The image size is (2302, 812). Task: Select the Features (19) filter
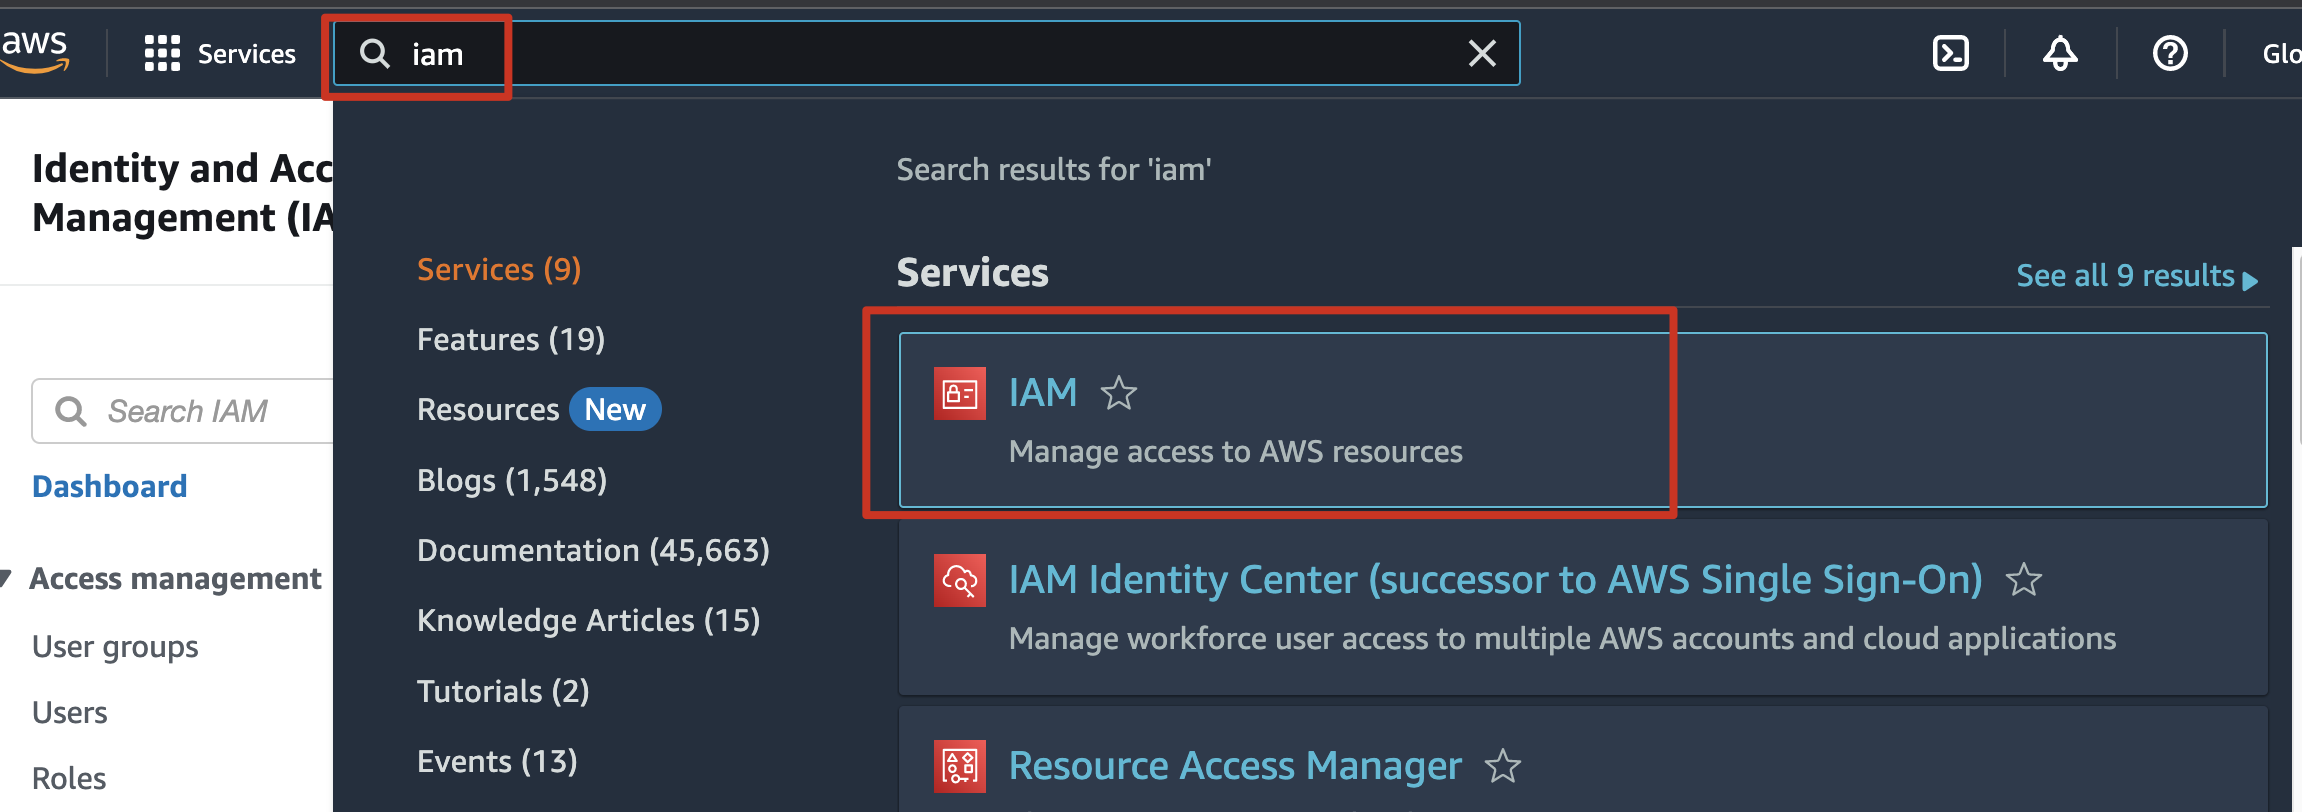click(x=511, y=340)
